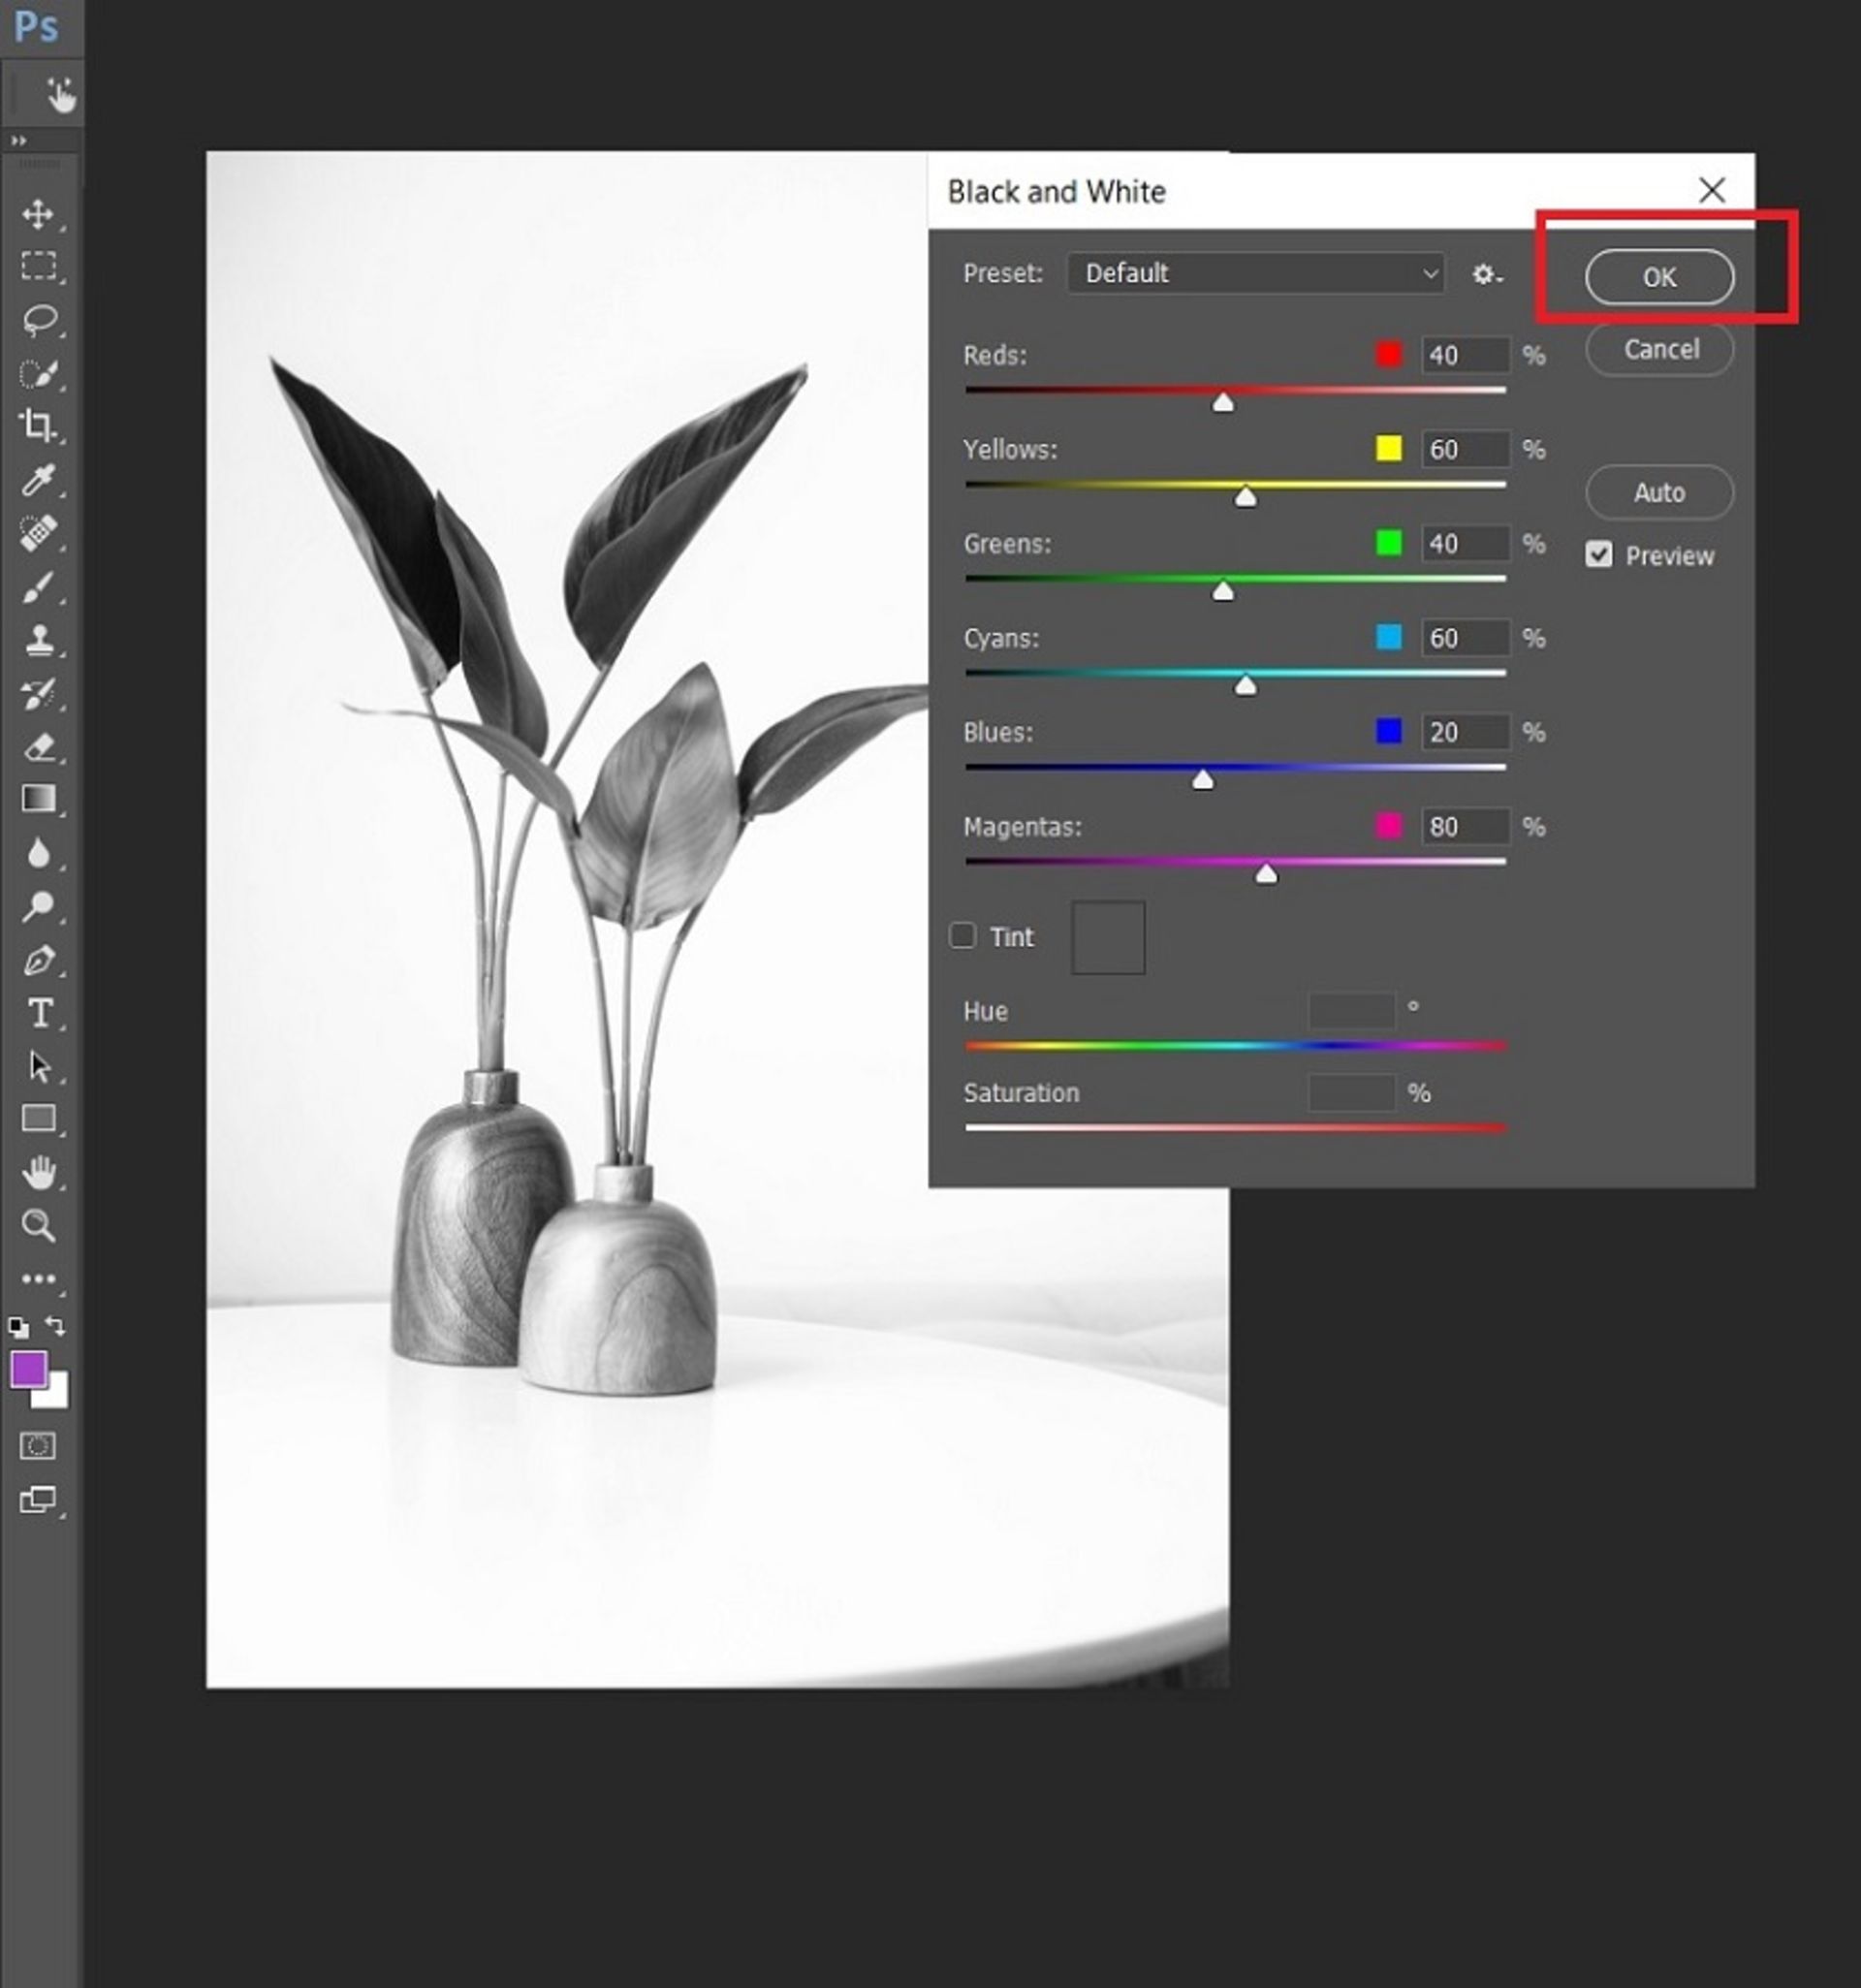1861x1988 pixels.
Task: Click the Reds value input field
Action: pos(1465,355)
